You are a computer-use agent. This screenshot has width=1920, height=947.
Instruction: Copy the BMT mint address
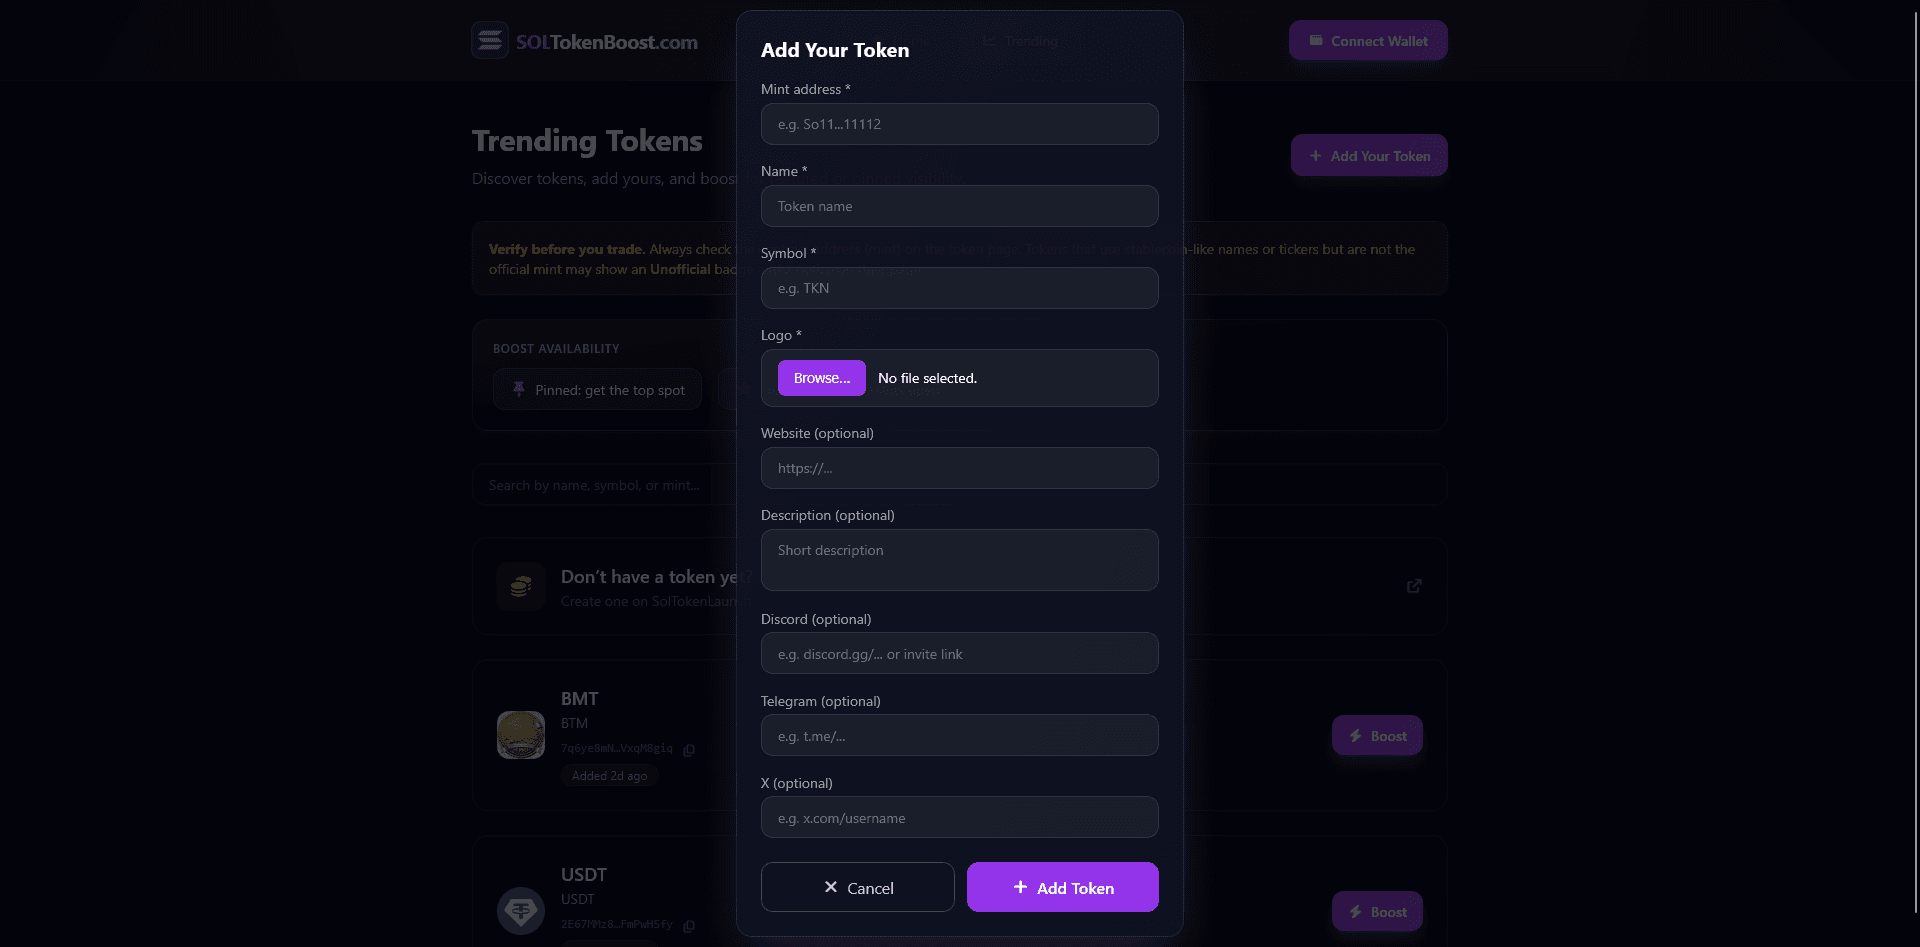pyautogui.click(x=689, y=748)
